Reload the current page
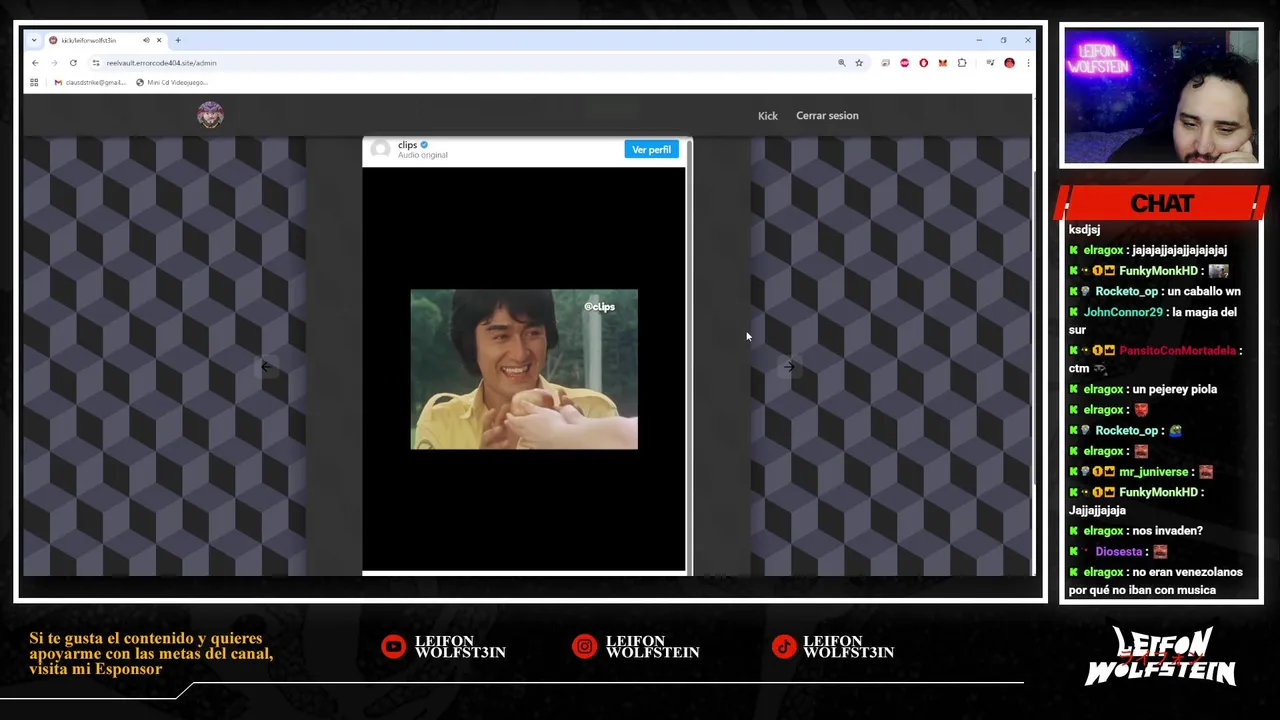The height and width of the screenshot is (720, 1280). pos(73,63)
